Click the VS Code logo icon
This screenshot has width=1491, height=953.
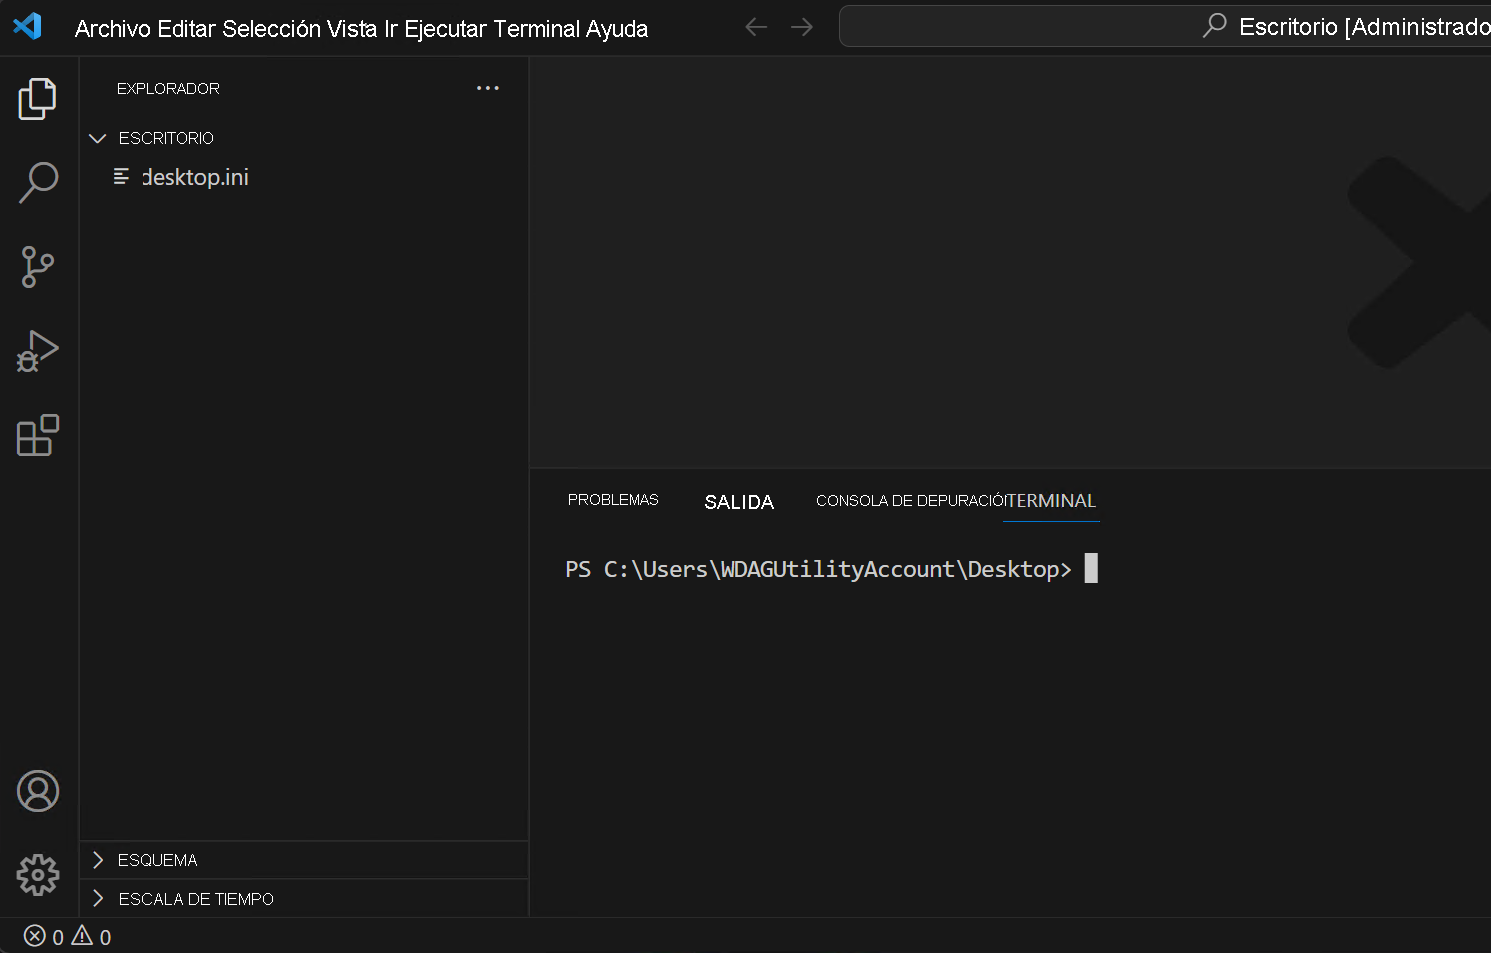[x=28, y=26]
